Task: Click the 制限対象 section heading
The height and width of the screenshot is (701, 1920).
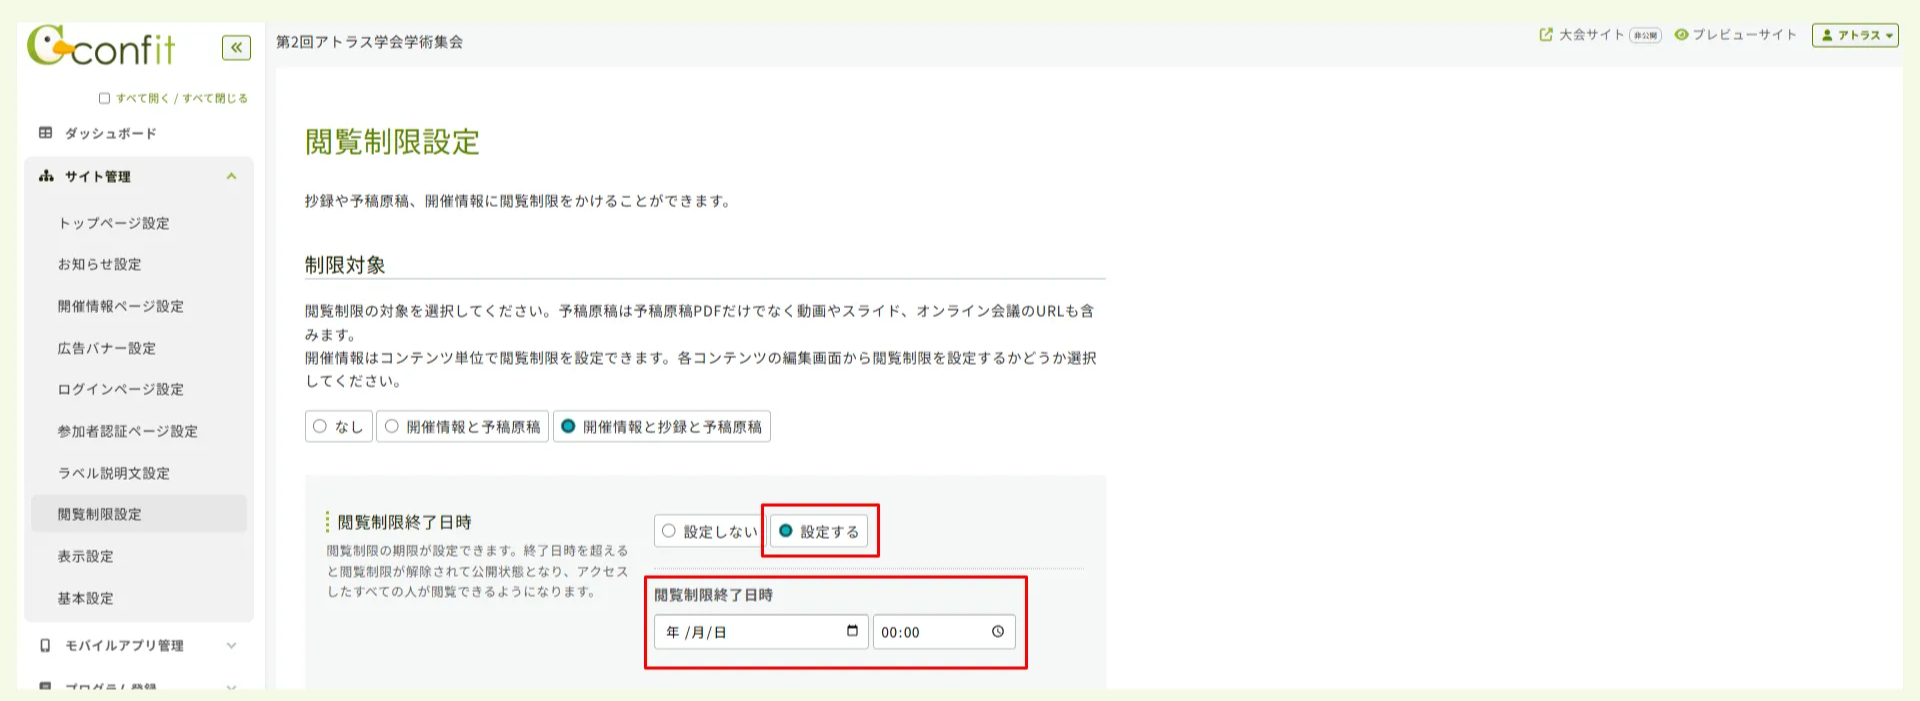Action: point(345,265)
